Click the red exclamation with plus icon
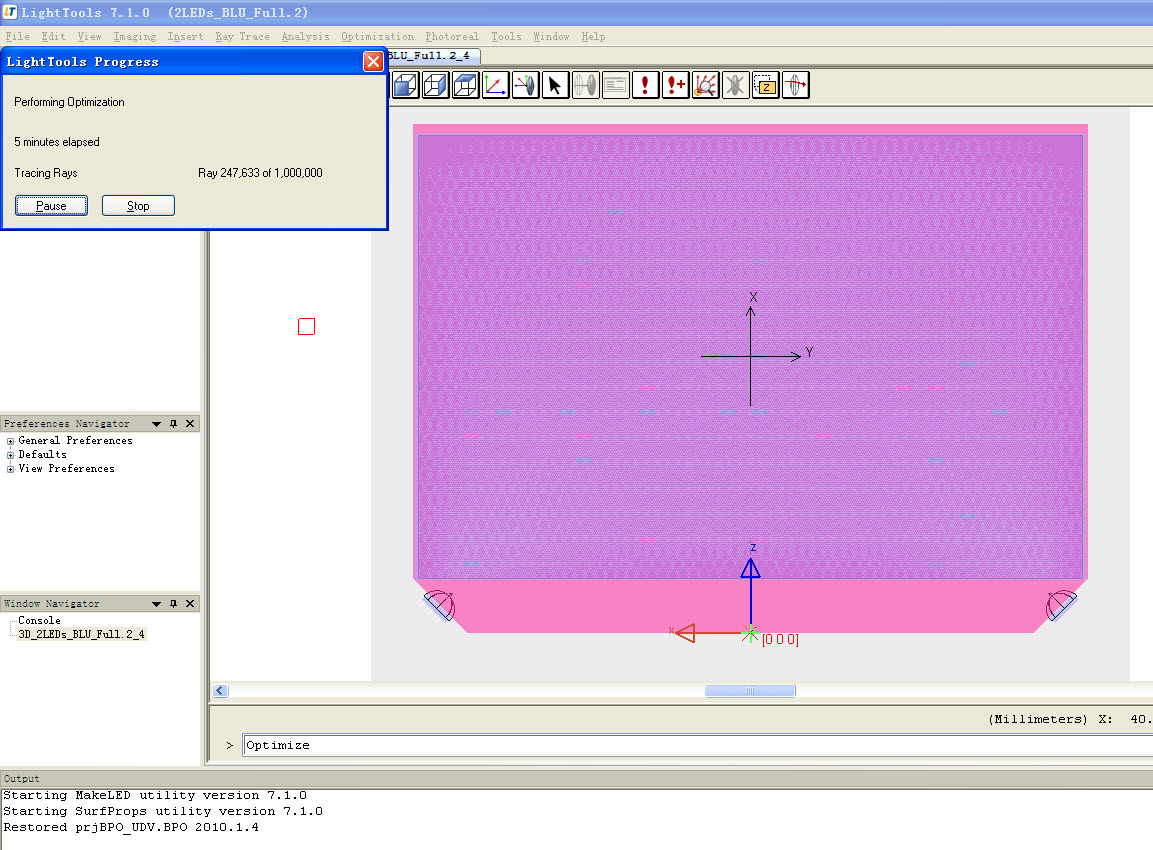The image size is (1153, 850). [x=676, y=85]
